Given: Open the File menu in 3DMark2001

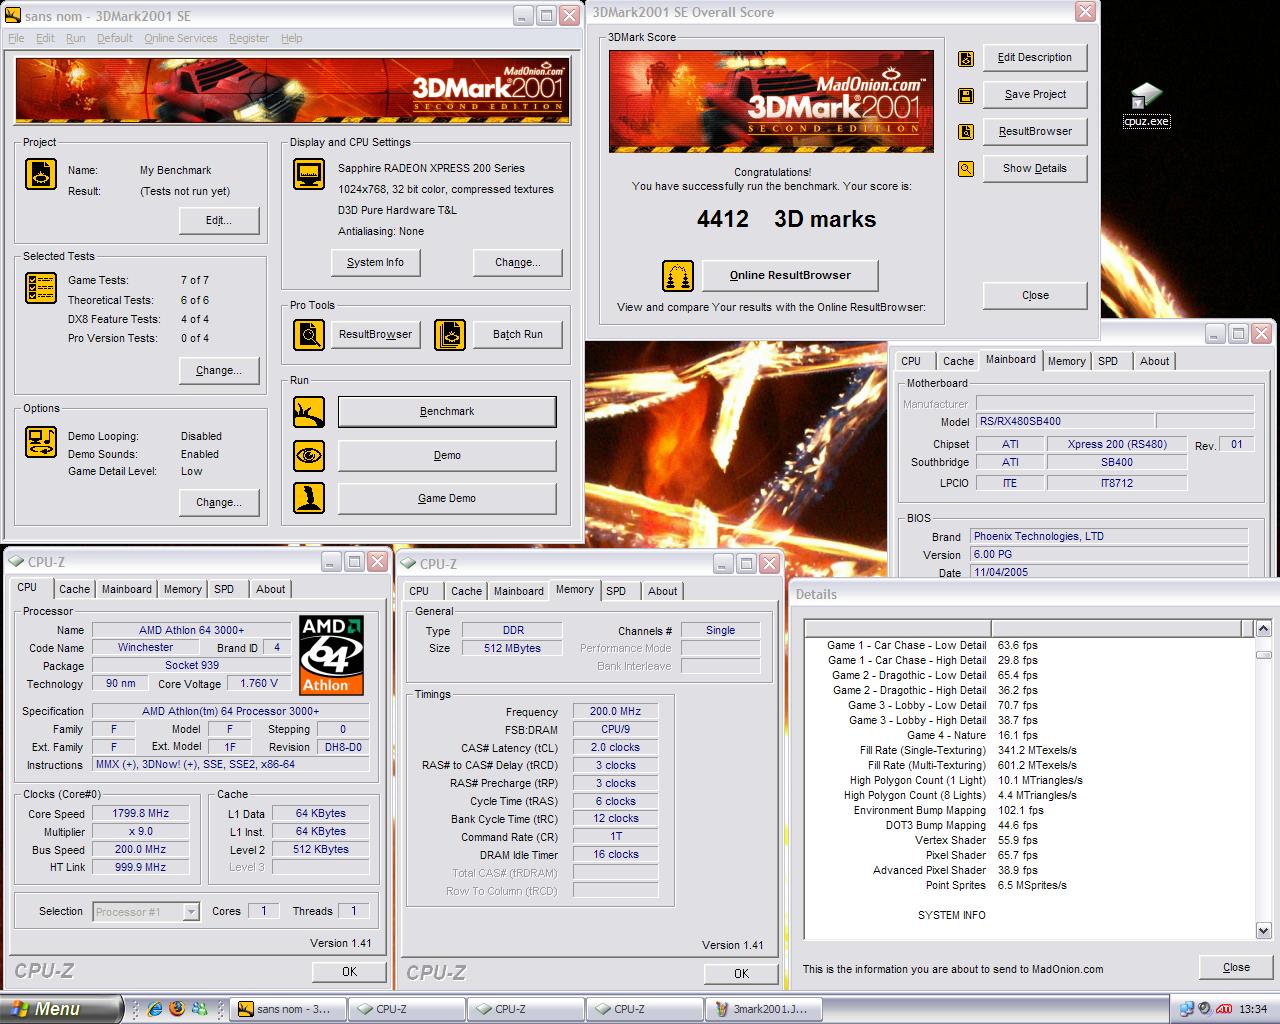Looking at the screenshot, I should coord(16,38).
